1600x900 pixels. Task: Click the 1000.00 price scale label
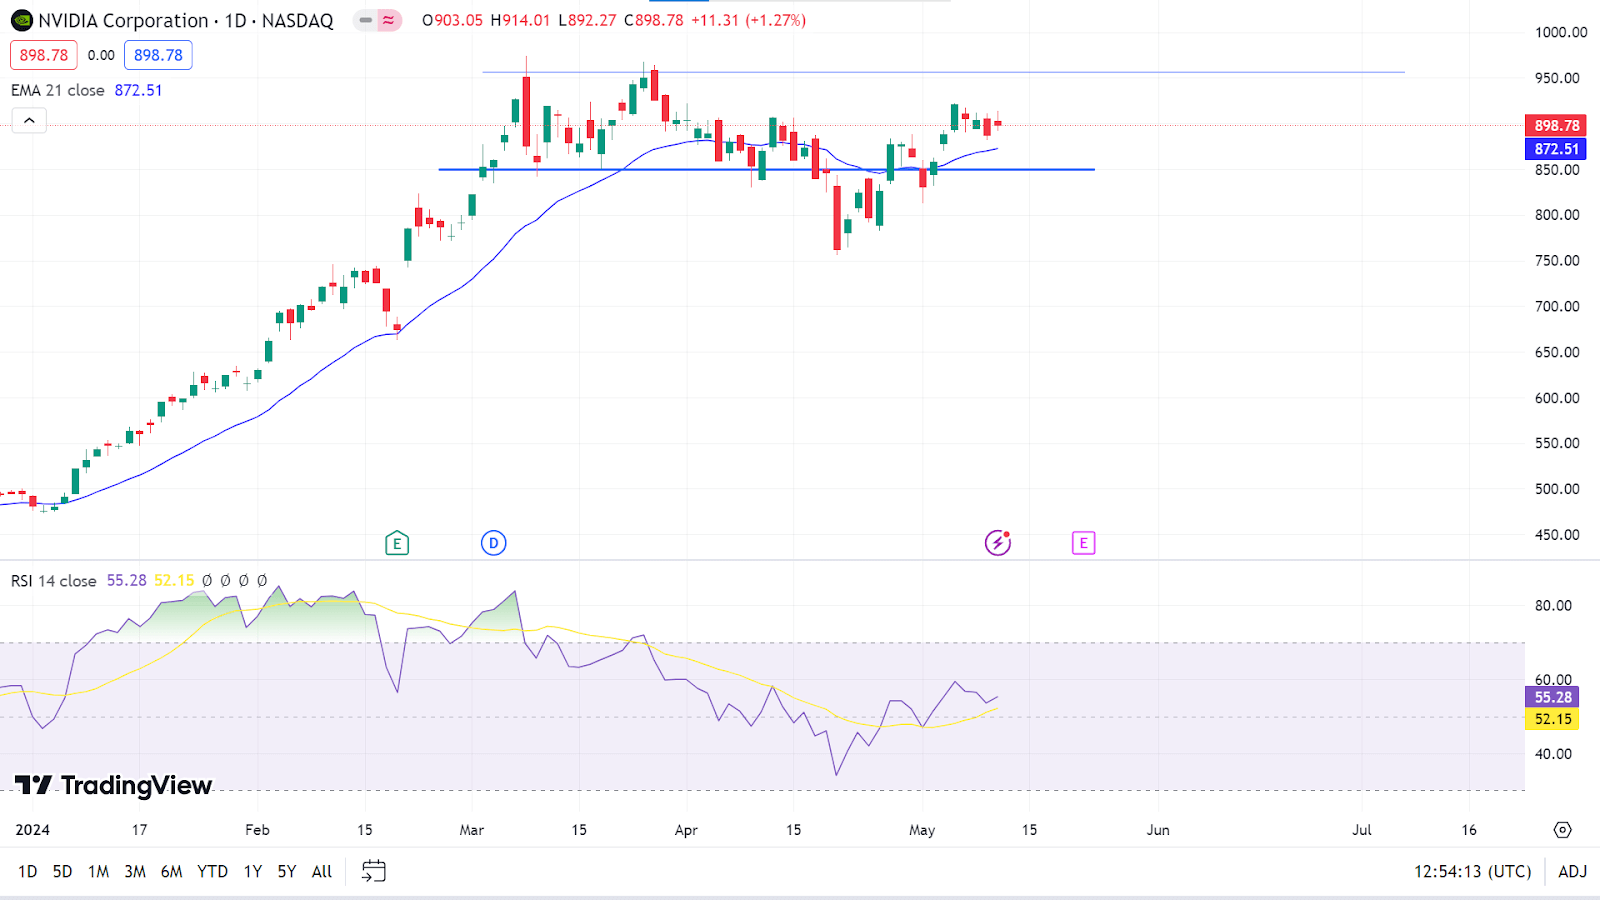coord(1561,32)
